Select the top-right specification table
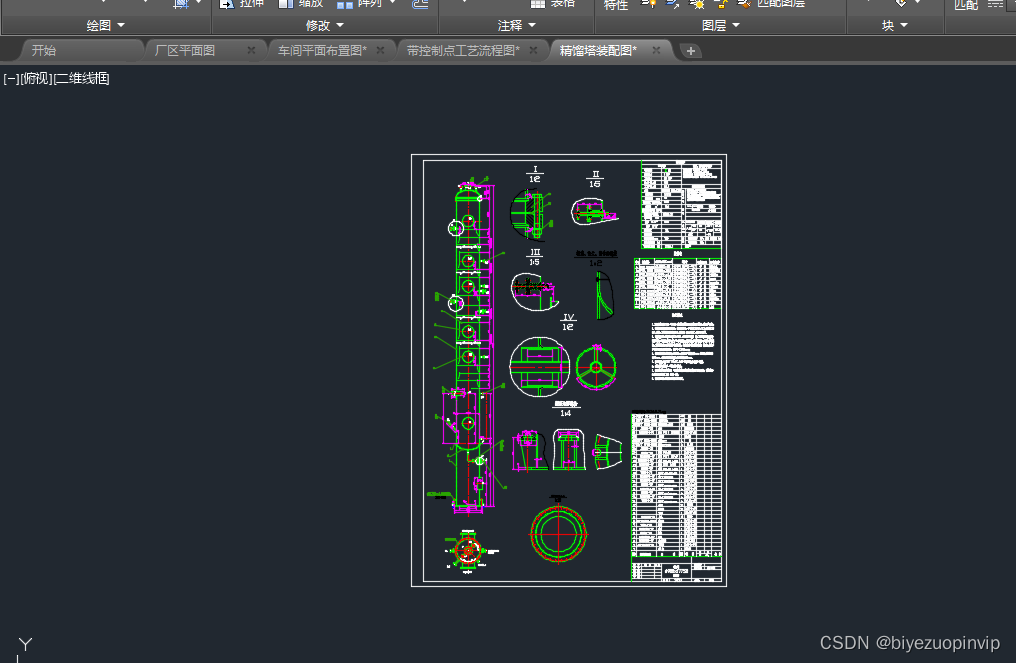Screen dimensions: 1016x663 681,205
